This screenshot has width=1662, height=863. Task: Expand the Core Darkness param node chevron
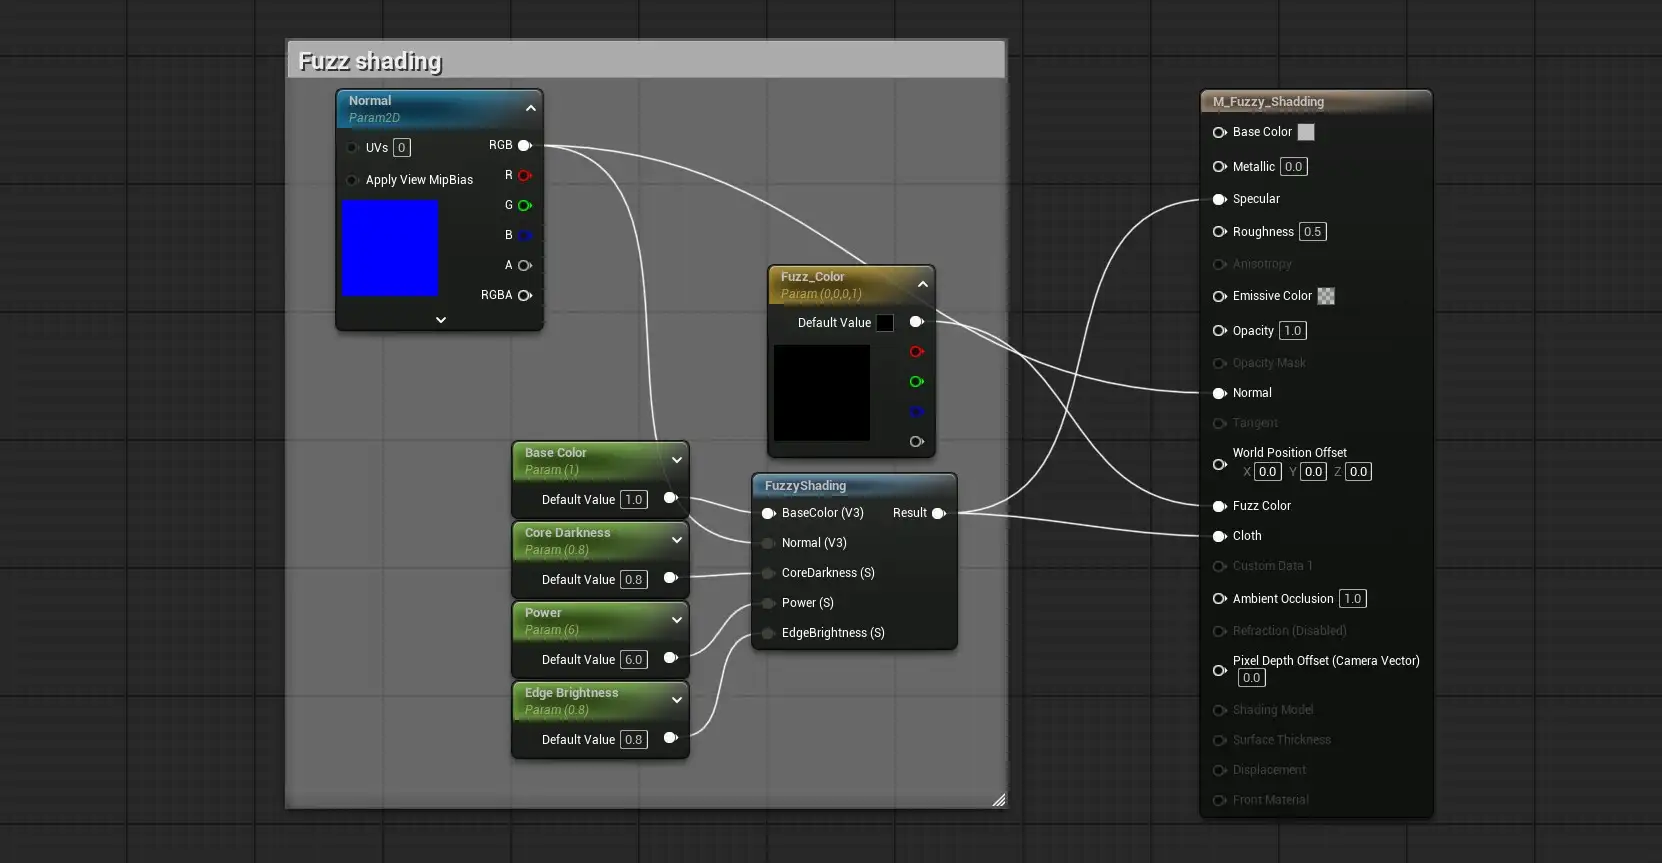coord(677,540)
